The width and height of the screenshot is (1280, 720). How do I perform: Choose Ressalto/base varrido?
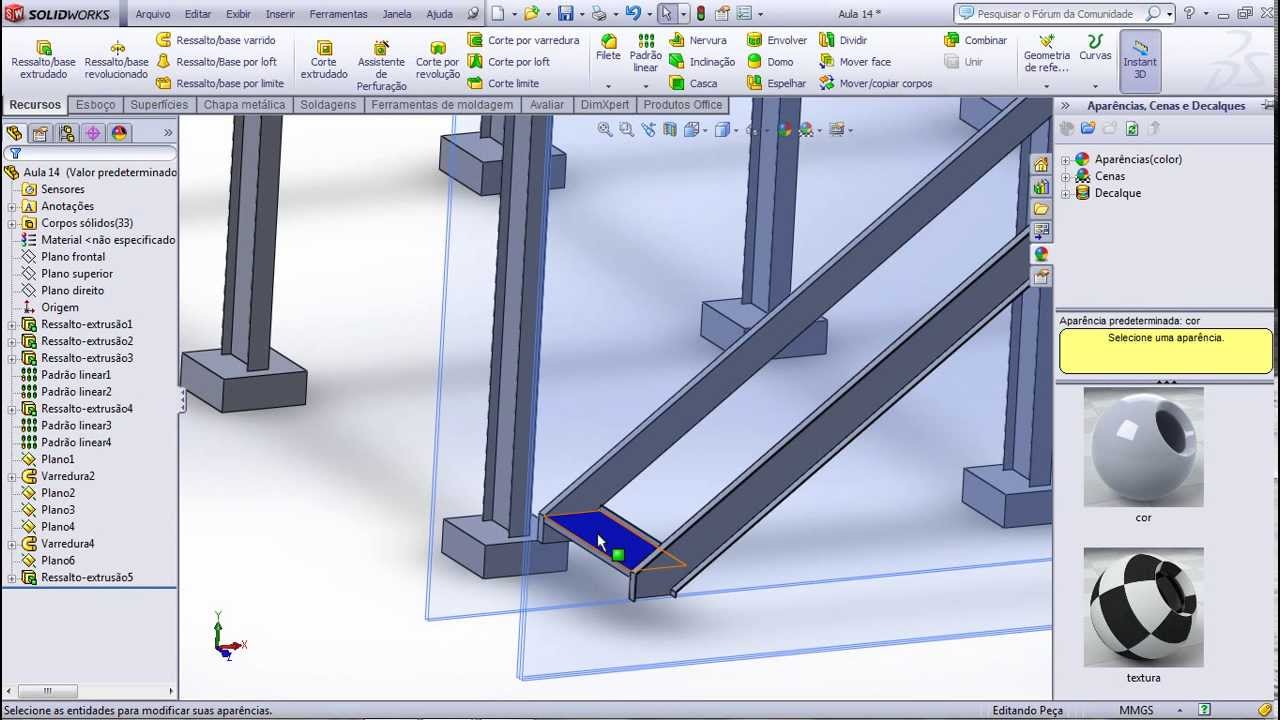click(x=216, y=40)
